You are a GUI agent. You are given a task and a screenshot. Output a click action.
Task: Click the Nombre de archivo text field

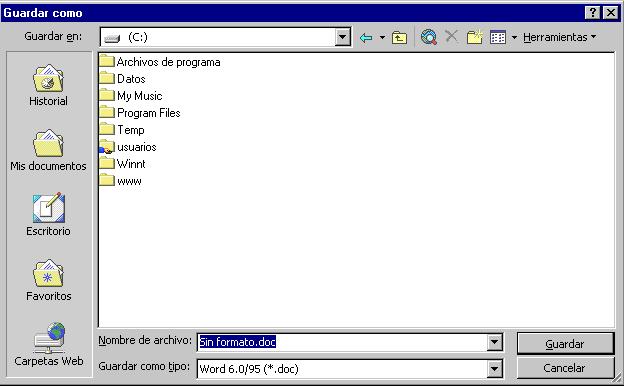point(342,342)
